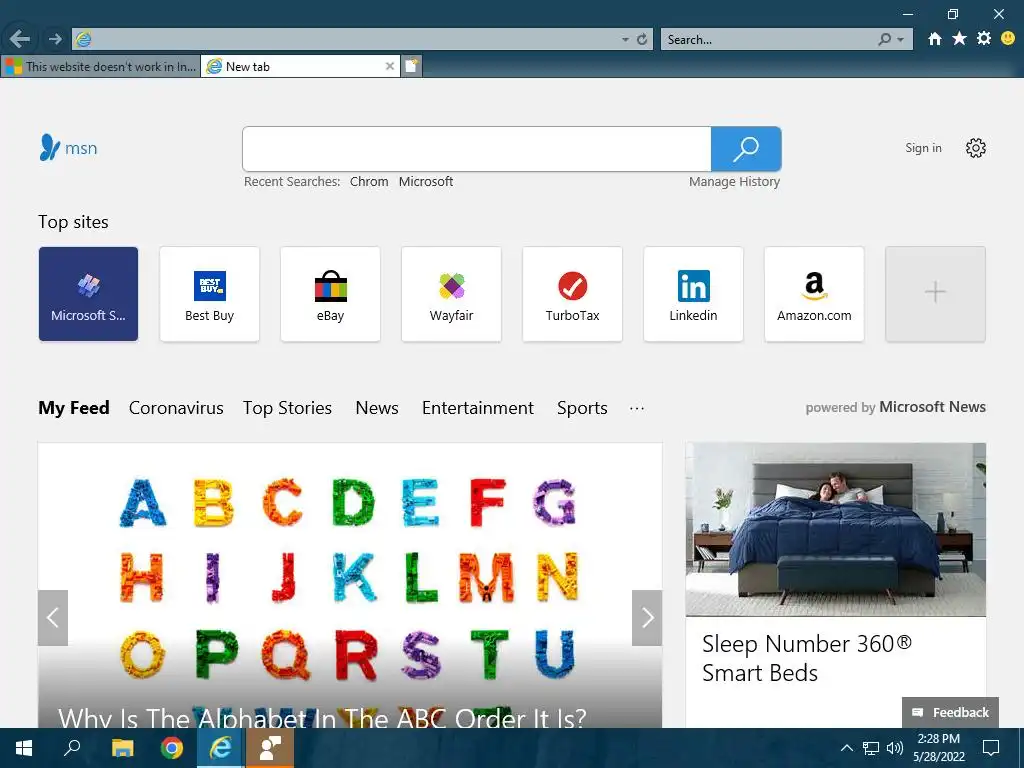This screenshot has height=768, width=1024.
Task: Go forward with the browser forward arrow
Action: (x=56, y=39)
